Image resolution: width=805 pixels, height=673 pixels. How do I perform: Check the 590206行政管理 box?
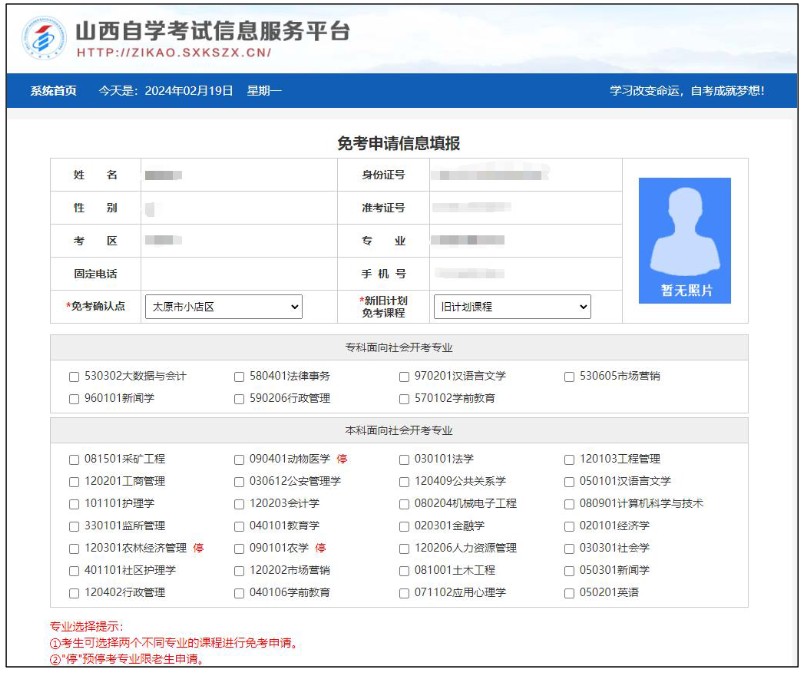point(239,399)
